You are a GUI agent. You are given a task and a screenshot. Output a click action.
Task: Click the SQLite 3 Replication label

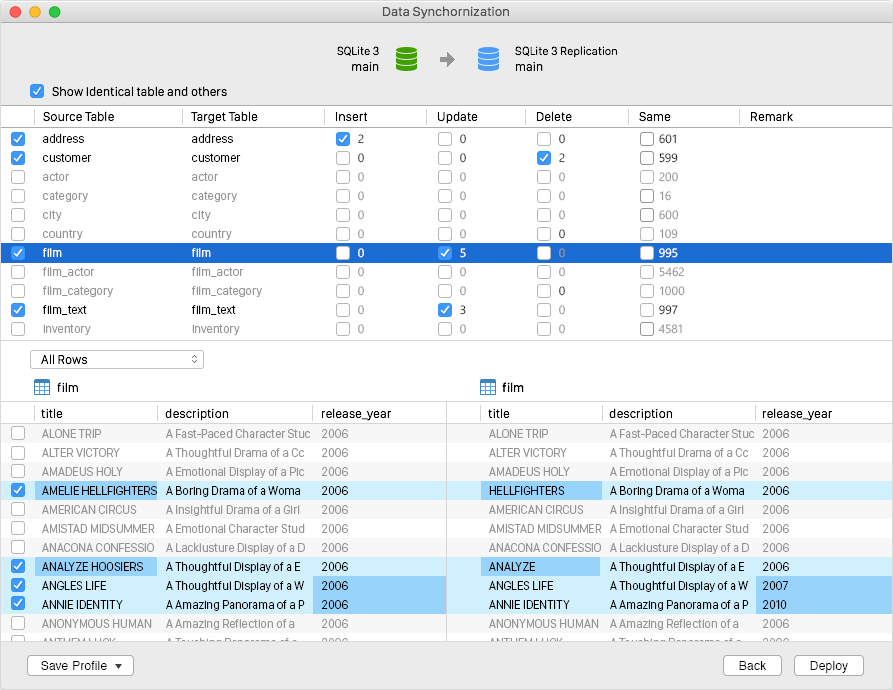(x=566, y=51)
